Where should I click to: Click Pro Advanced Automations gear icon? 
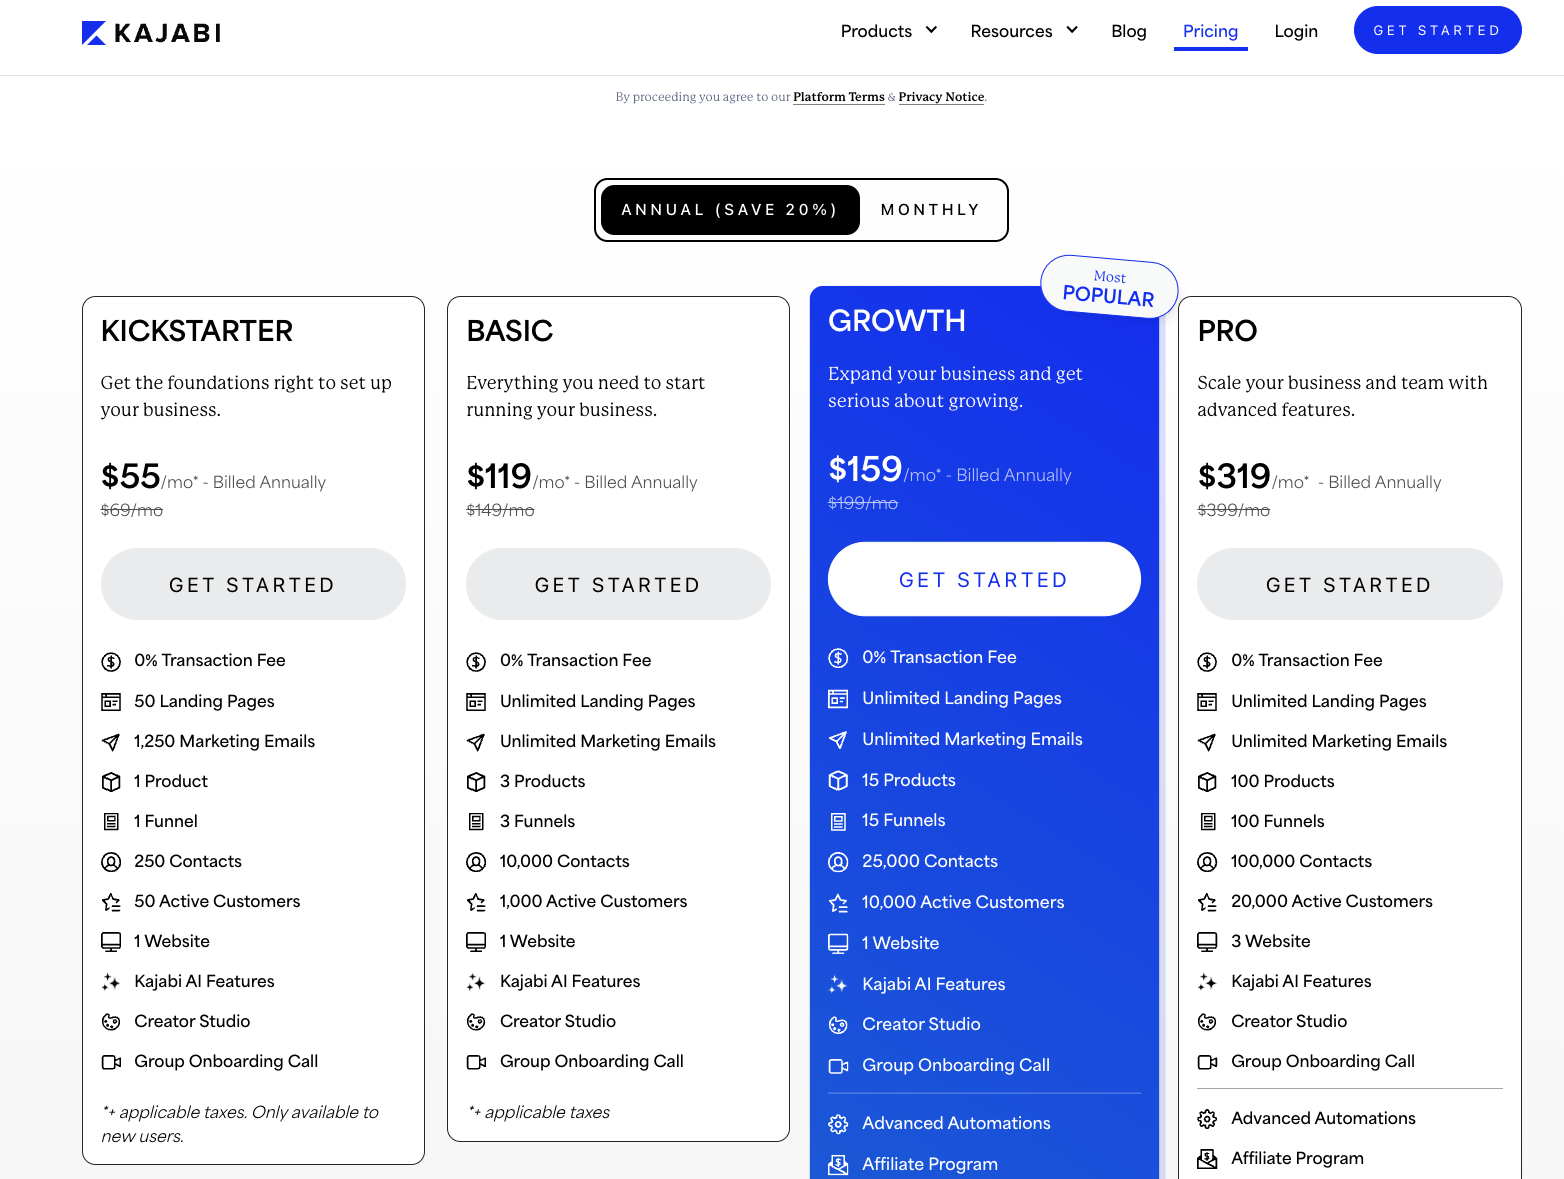coord(1207,1119)
